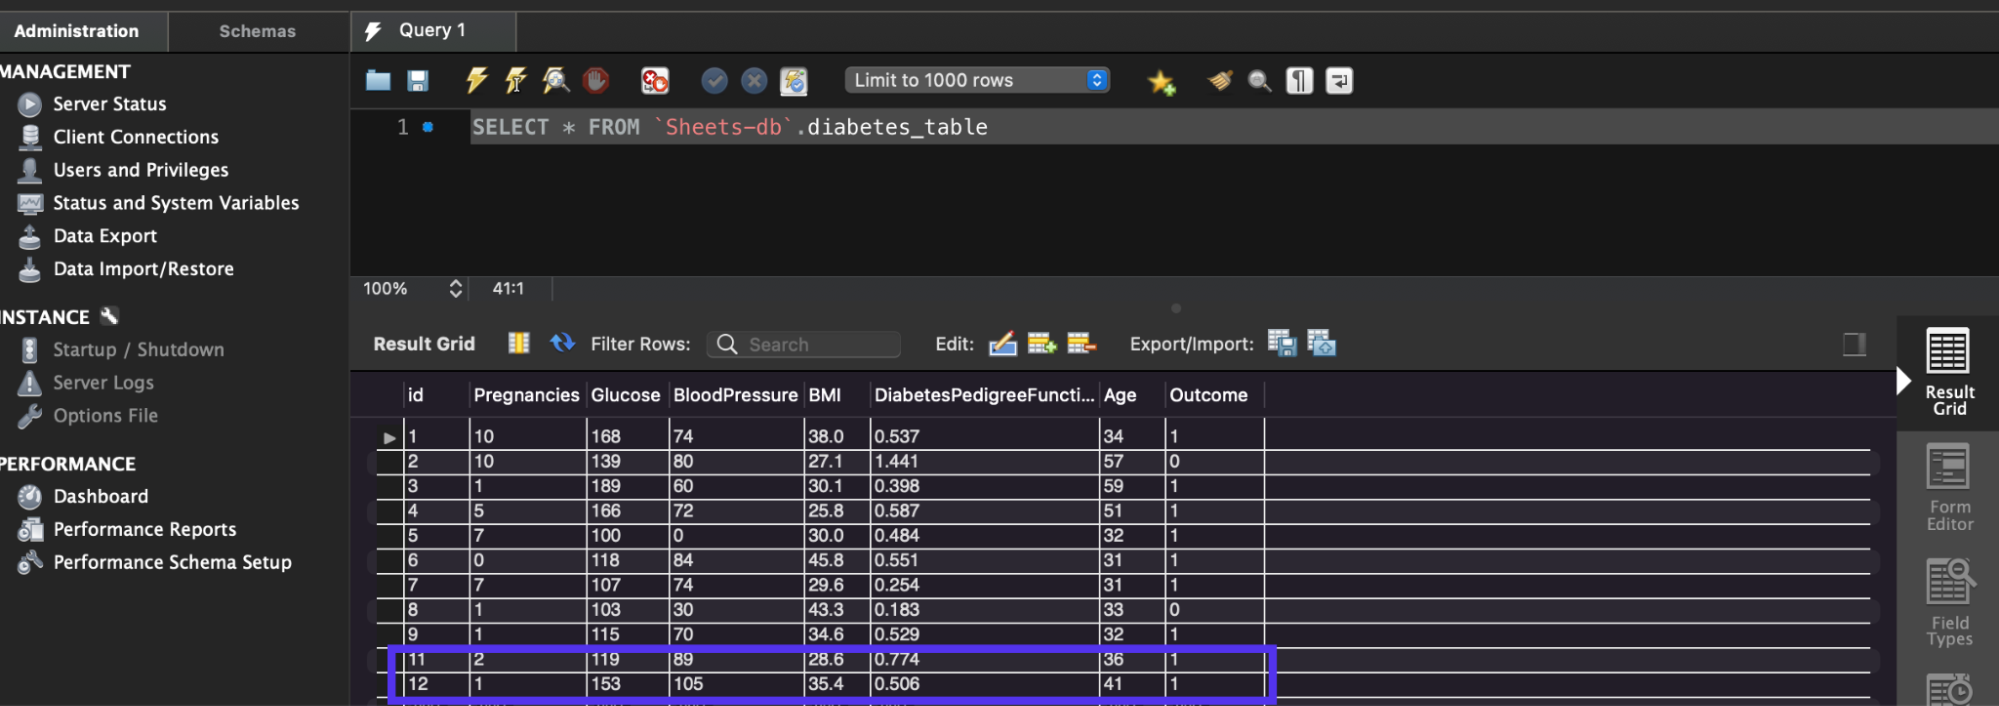Commit transaction with blue checkmark icon
The height and width of the screenshot is (706, 1999).
(x=714, y=81)
